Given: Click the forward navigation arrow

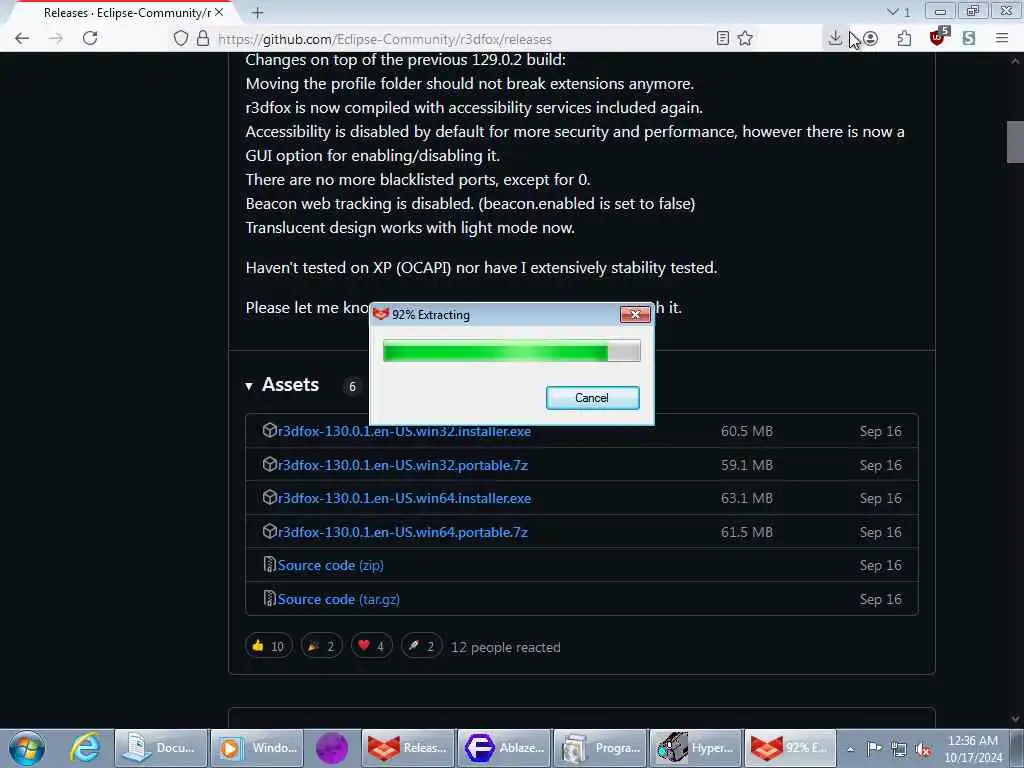Looking at the screenshot, I should click(x=56, y=39).
